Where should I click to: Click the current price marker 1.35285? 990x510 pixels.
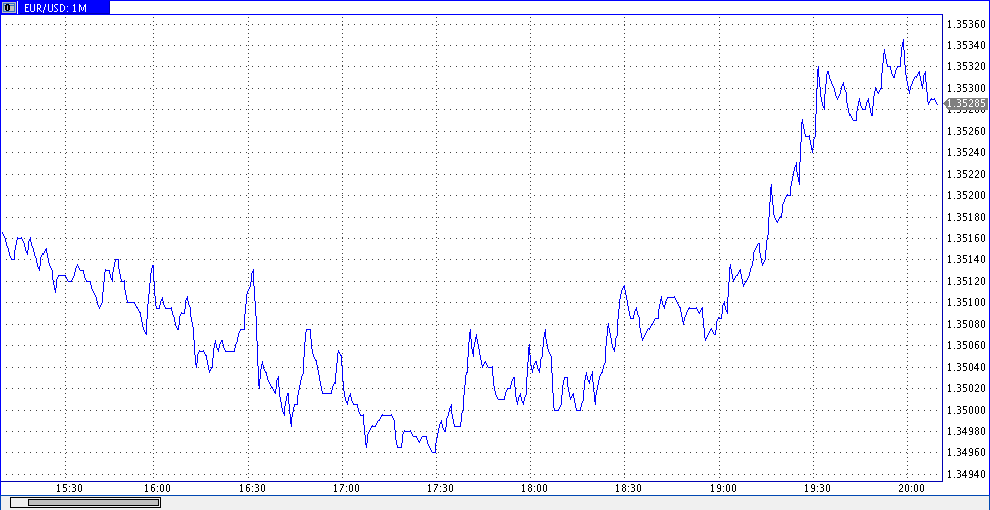(966, 104)
